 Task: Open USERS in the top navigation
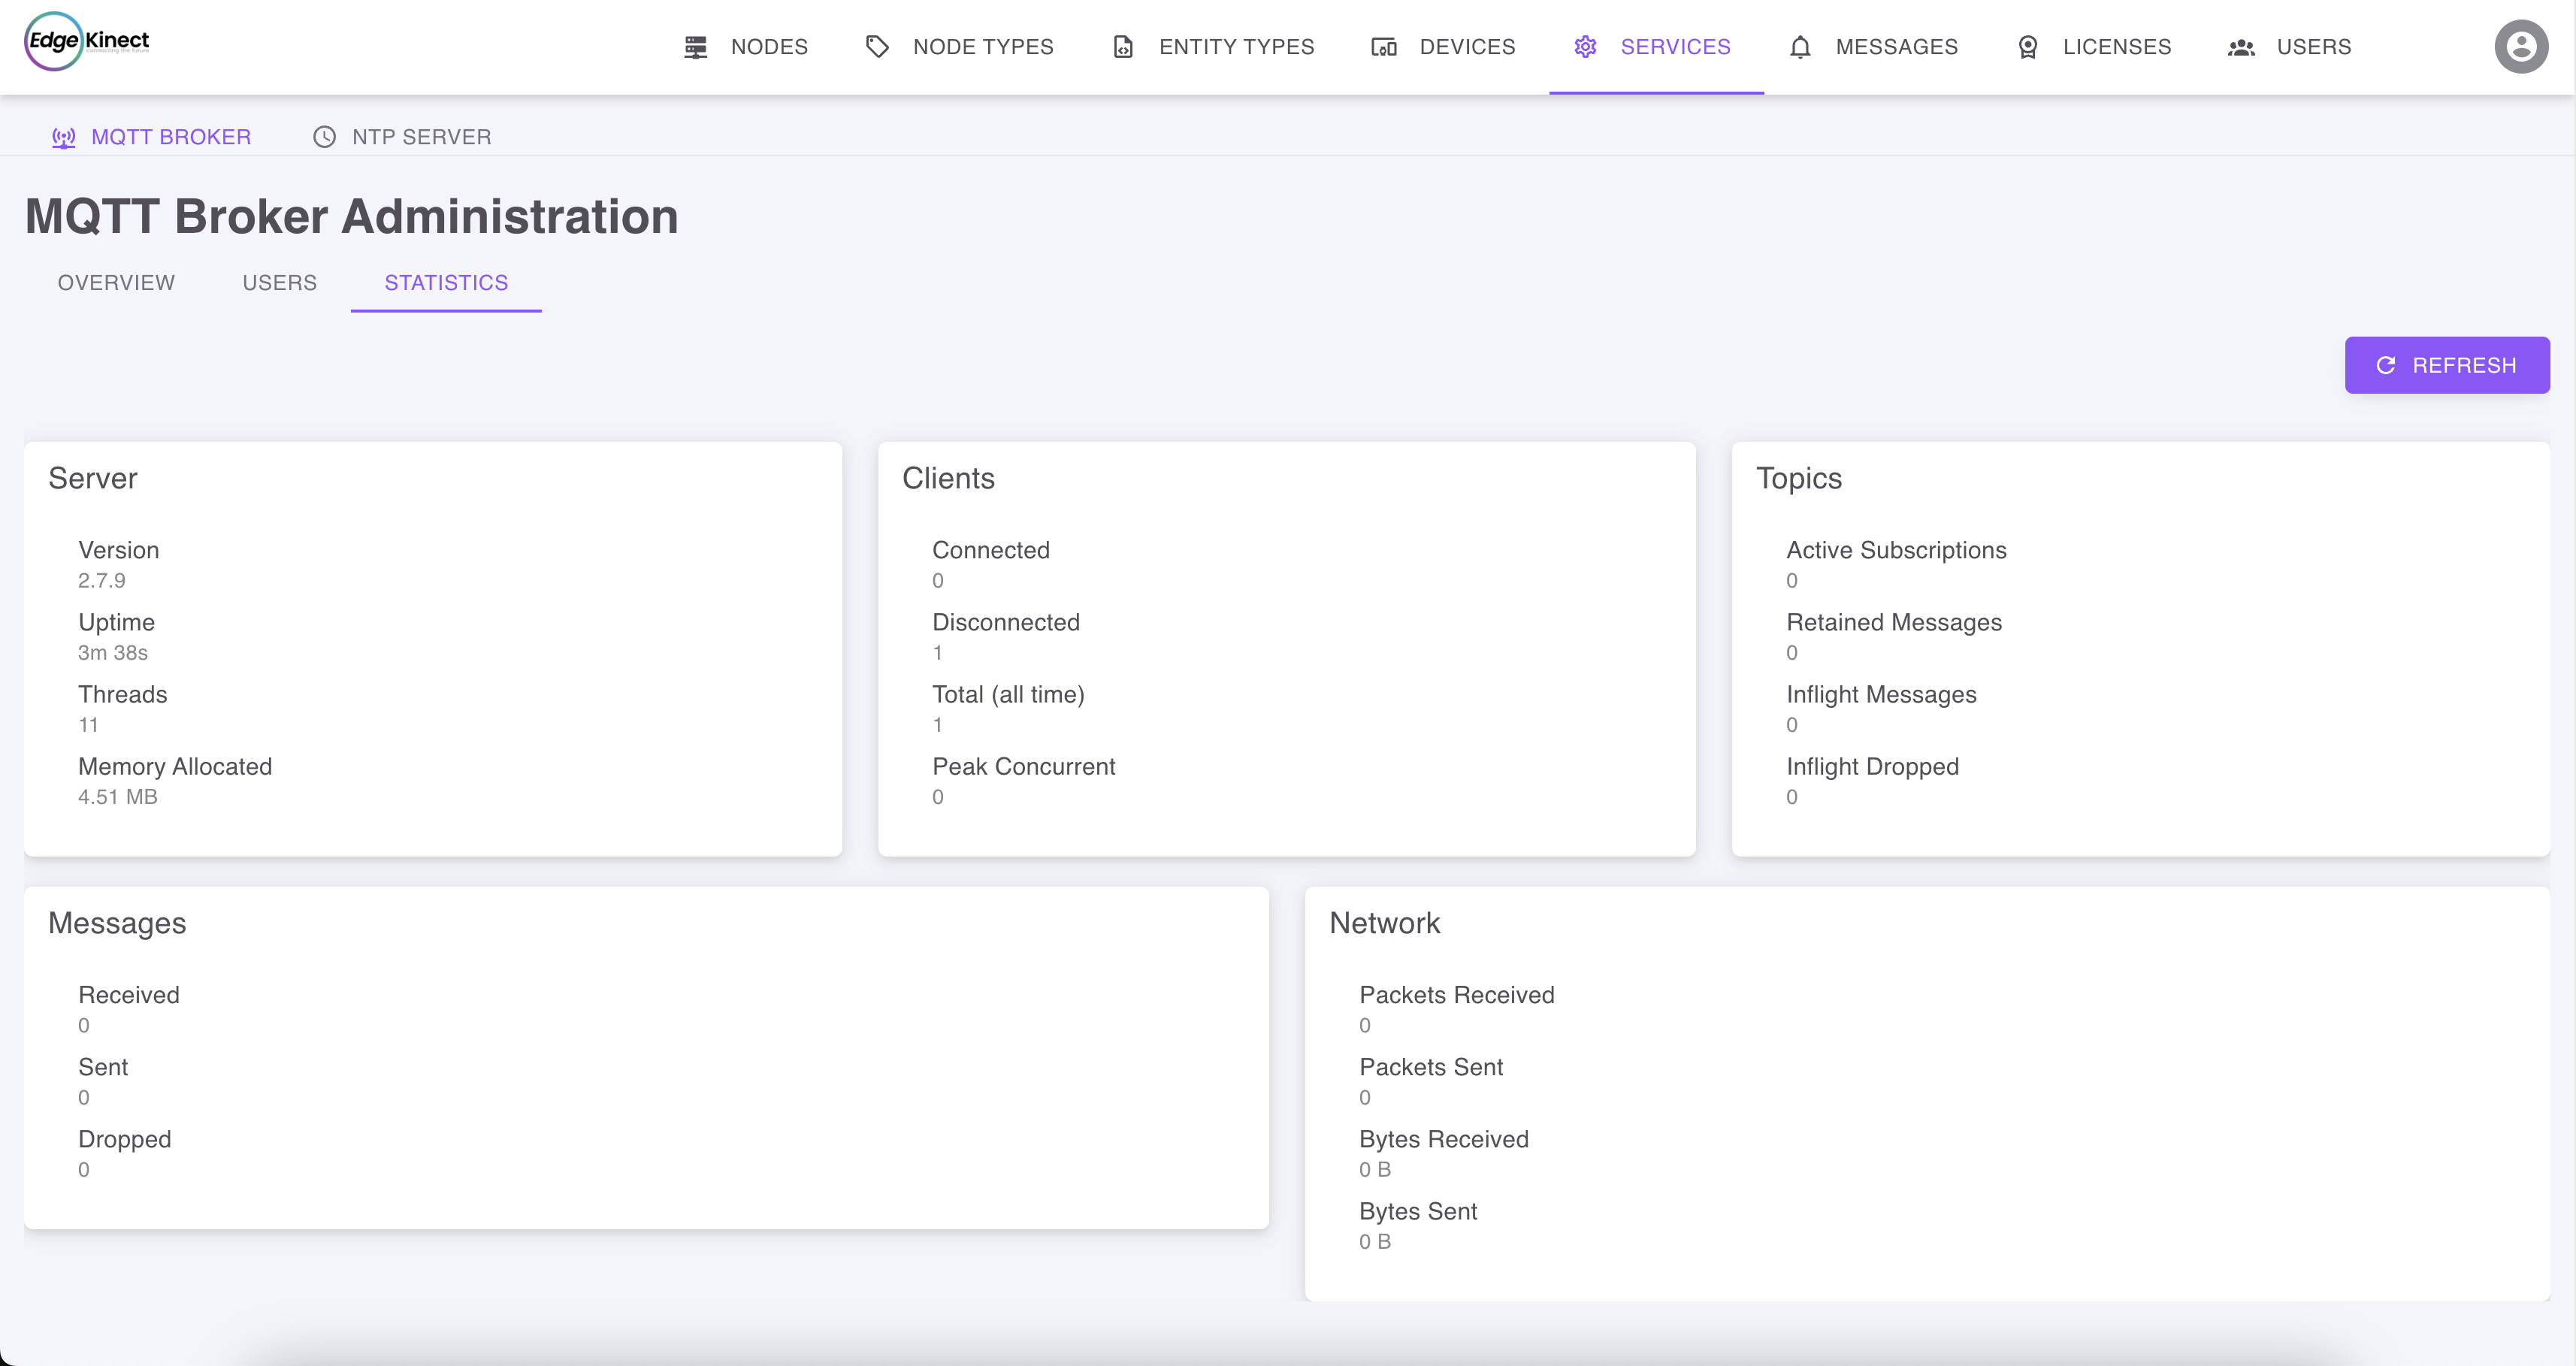2289,47
